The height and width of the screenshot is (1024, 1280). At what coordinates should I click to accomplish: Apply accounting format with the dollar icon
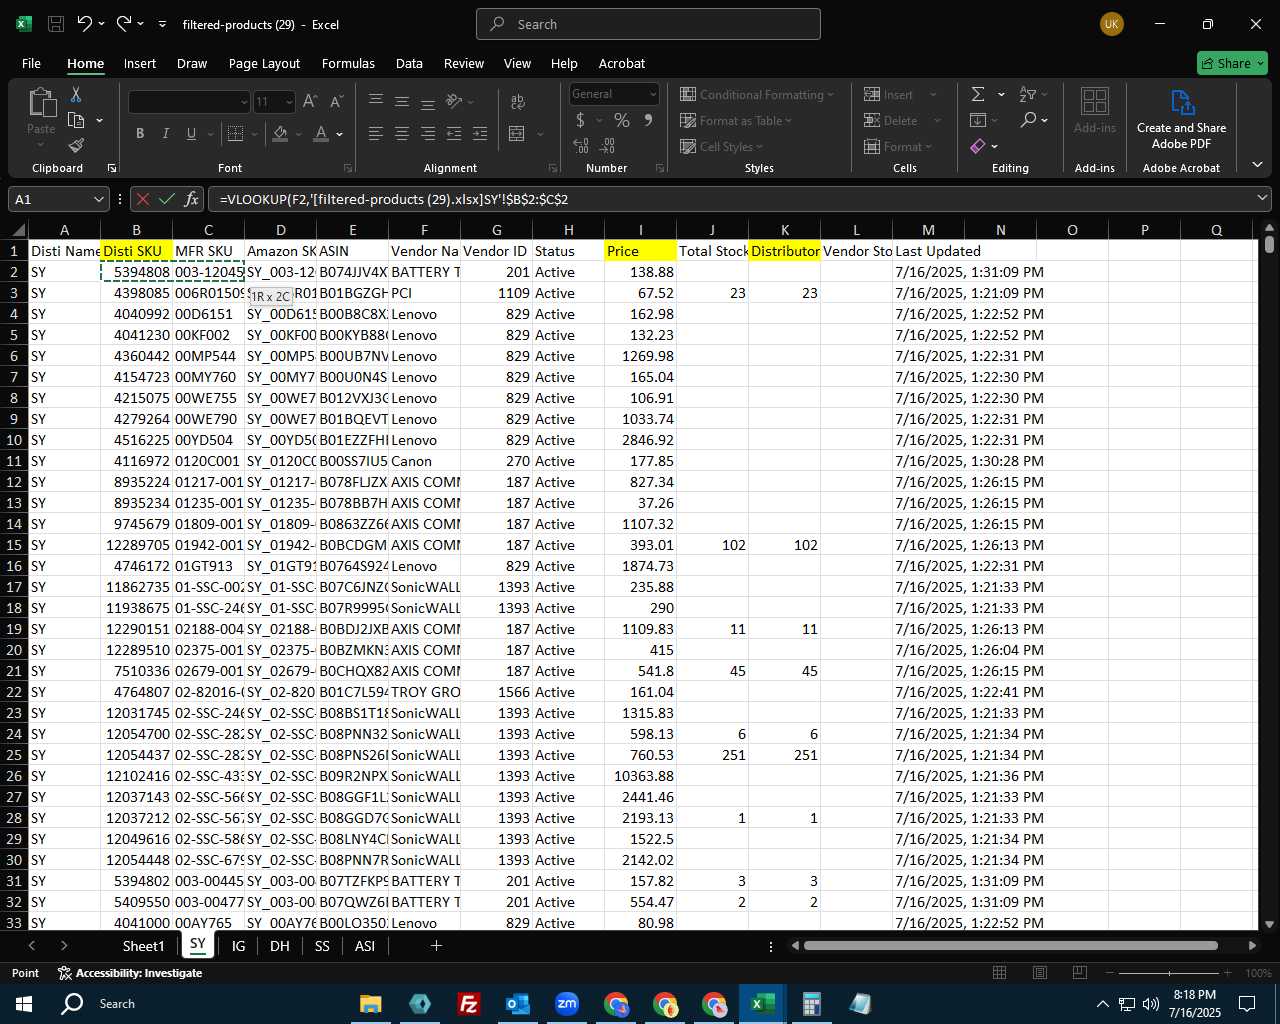[x=581, y=120]
